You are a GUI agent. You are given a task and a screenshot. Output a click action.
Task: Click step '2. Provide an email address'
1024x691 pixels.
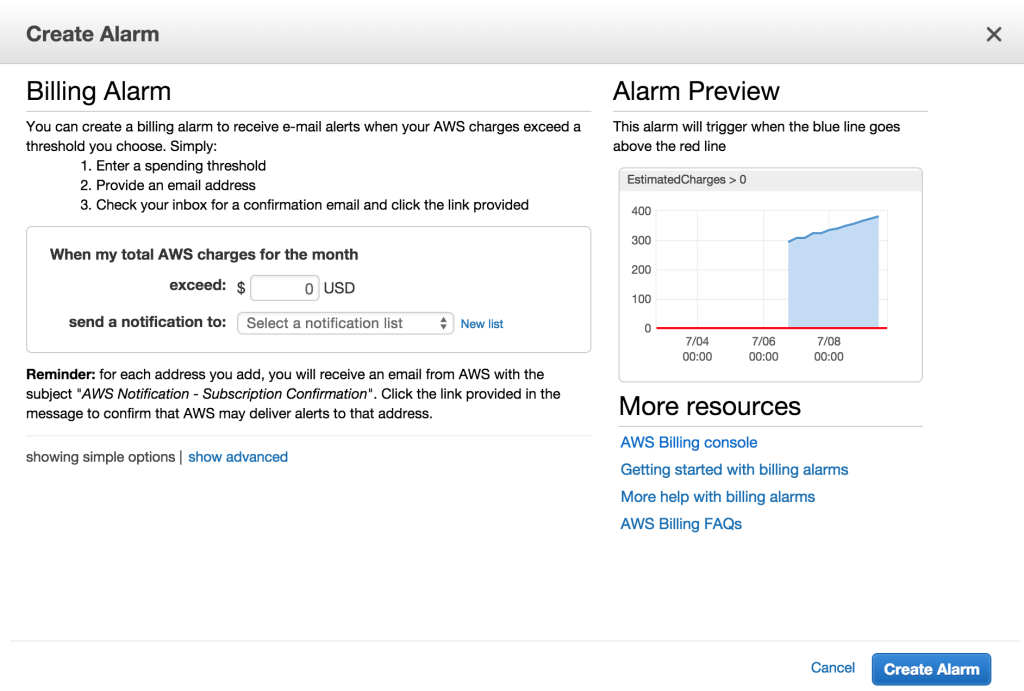168,185
